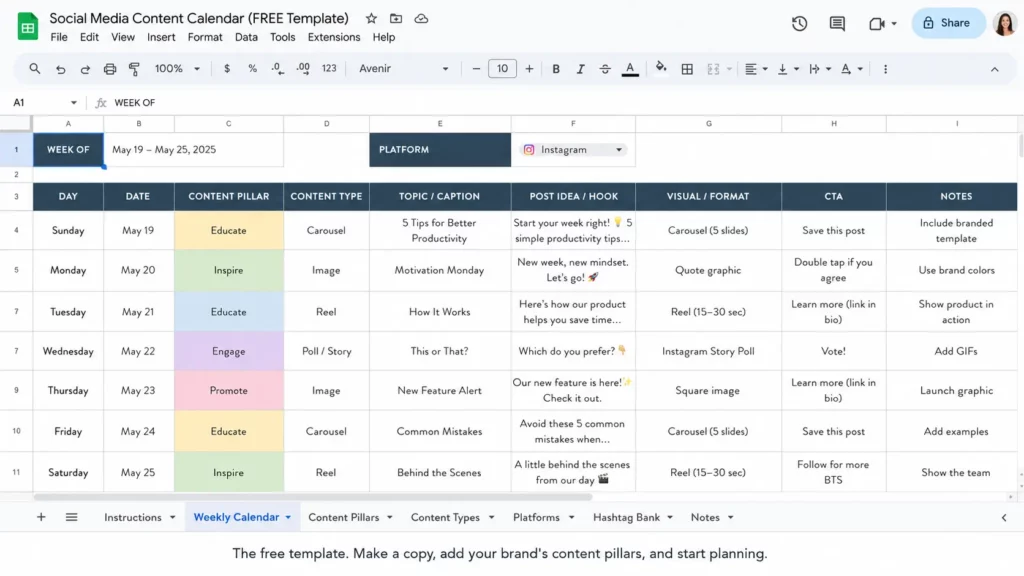Open version history clock icon
This screenshot has width=1024, height=576.
(x=799, y=24)
